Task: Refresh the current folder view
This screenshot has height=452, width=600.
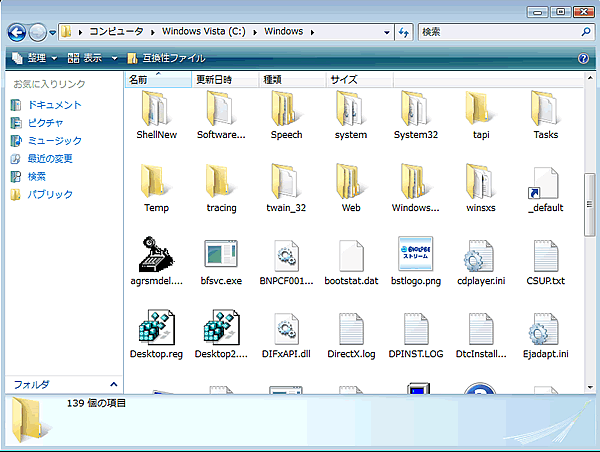Action: point(404,32)
